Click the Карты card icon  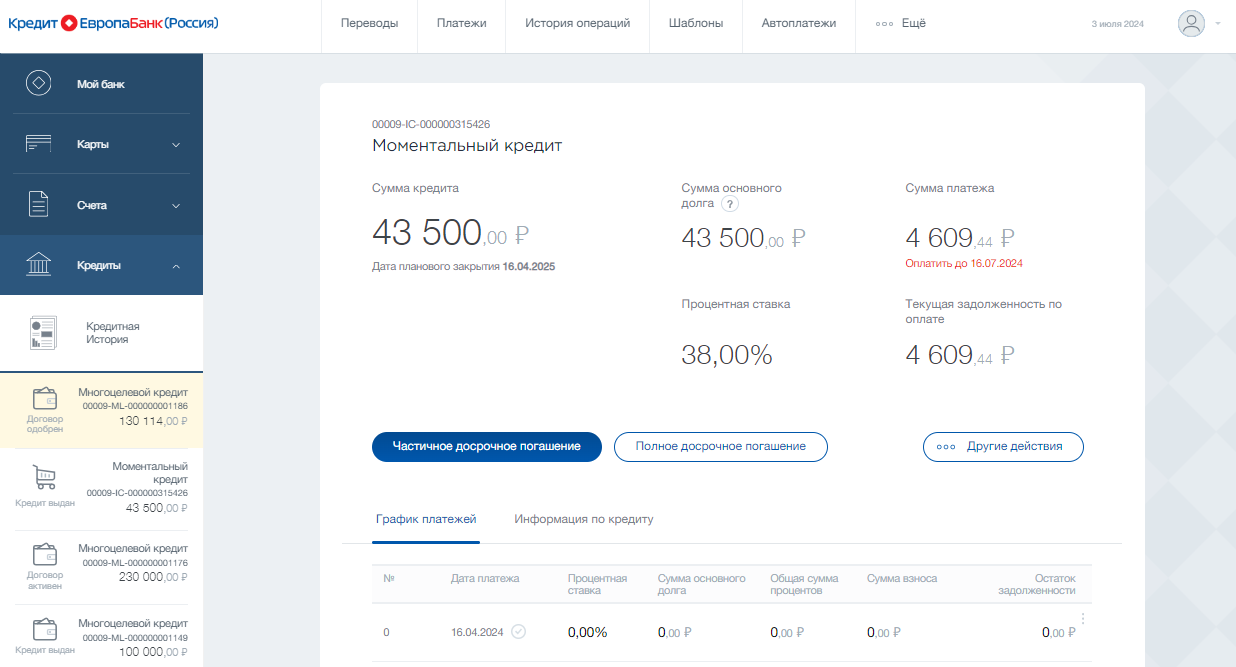tap(38, 144)
